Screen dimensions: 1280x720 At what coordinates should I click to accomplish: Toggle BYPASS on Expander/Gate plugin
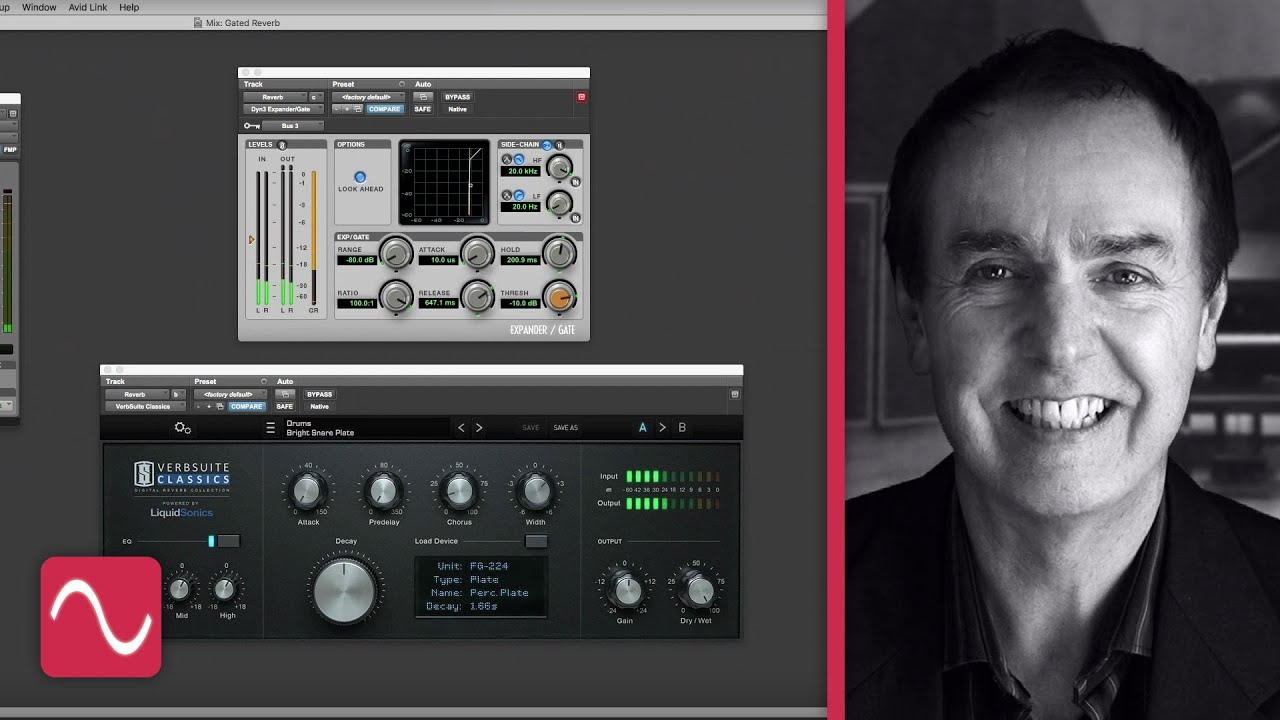457,97
